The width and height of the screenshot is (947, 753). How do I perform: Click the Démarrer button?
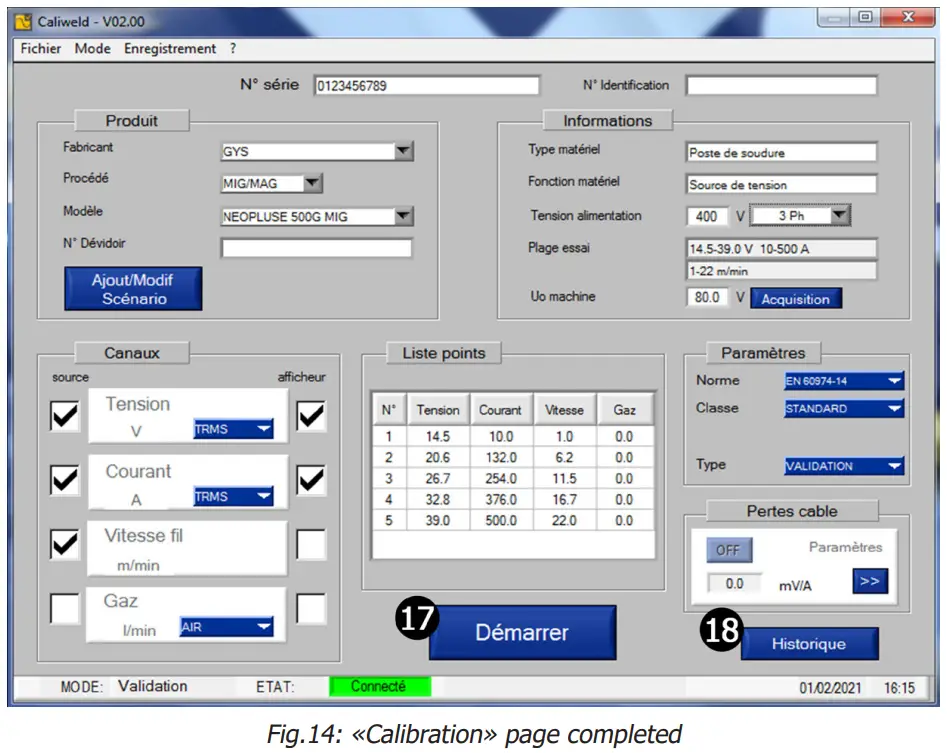point(521,631)
